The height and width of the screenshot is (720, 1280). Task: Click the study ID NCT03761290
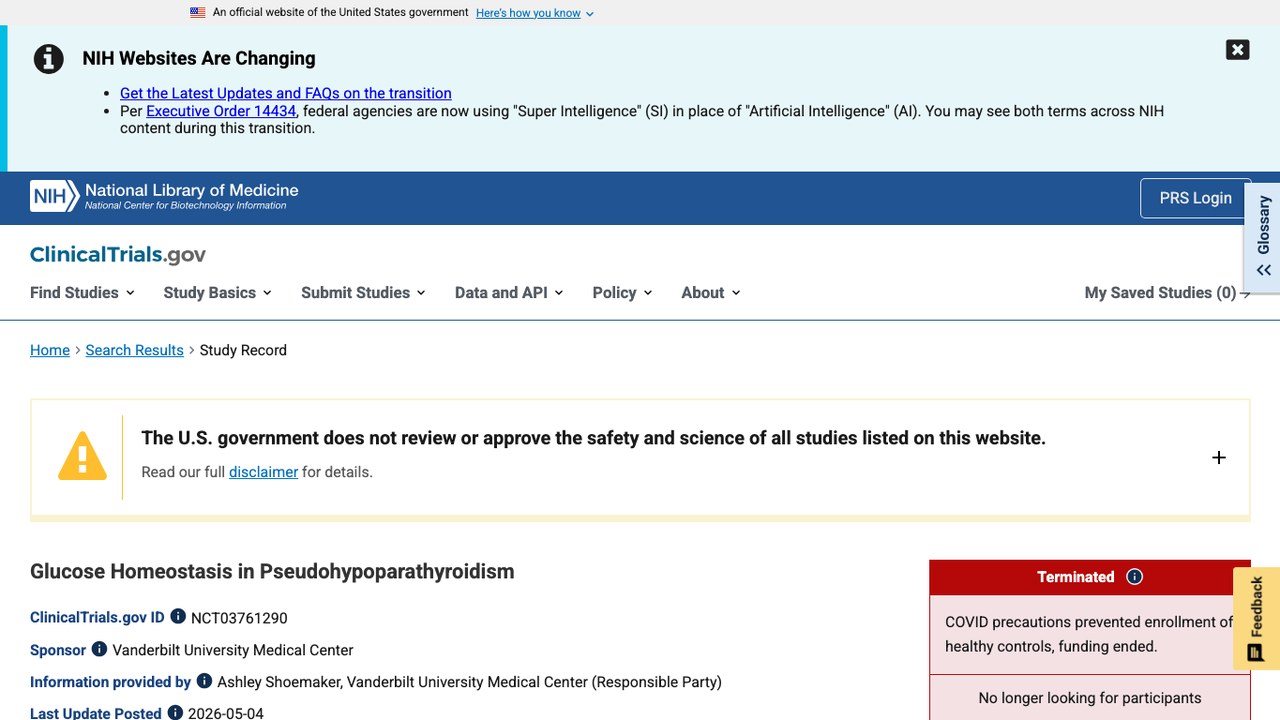[x=239, y=618]
